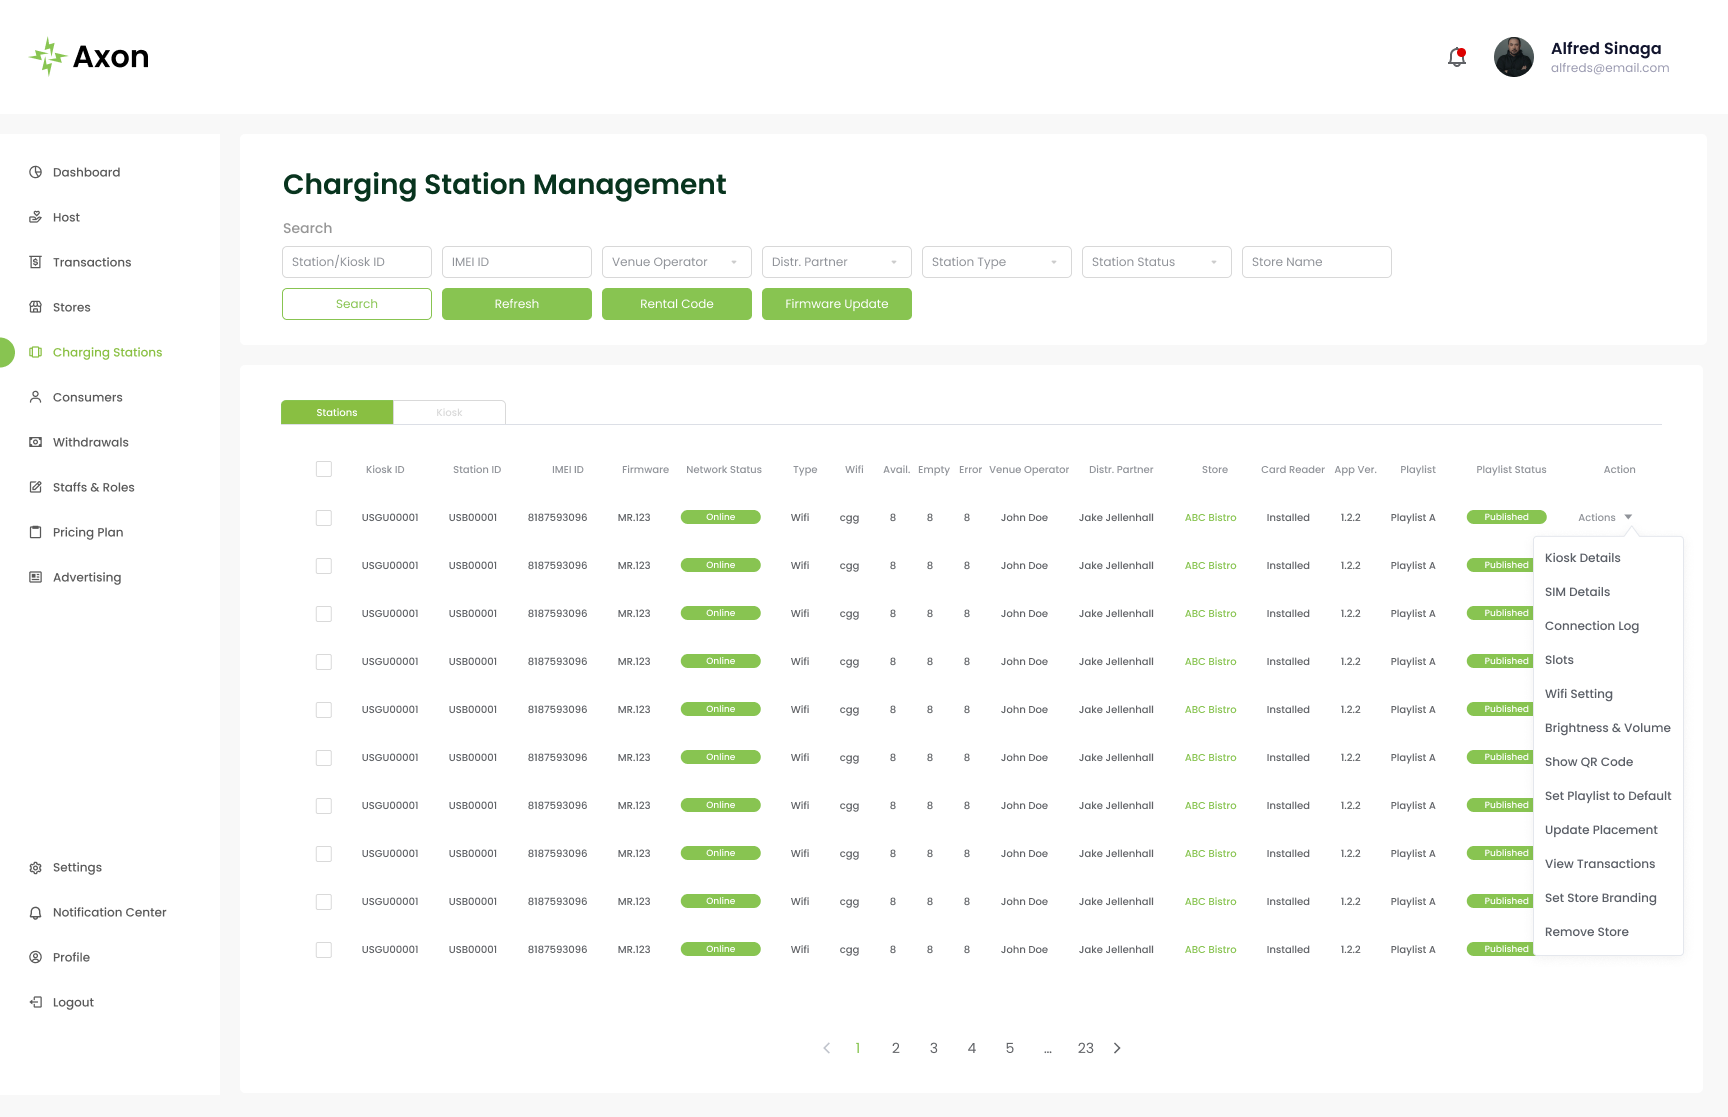Switch to Kiosk tab
The image size is (1728, 1117).
click(449, 412)
